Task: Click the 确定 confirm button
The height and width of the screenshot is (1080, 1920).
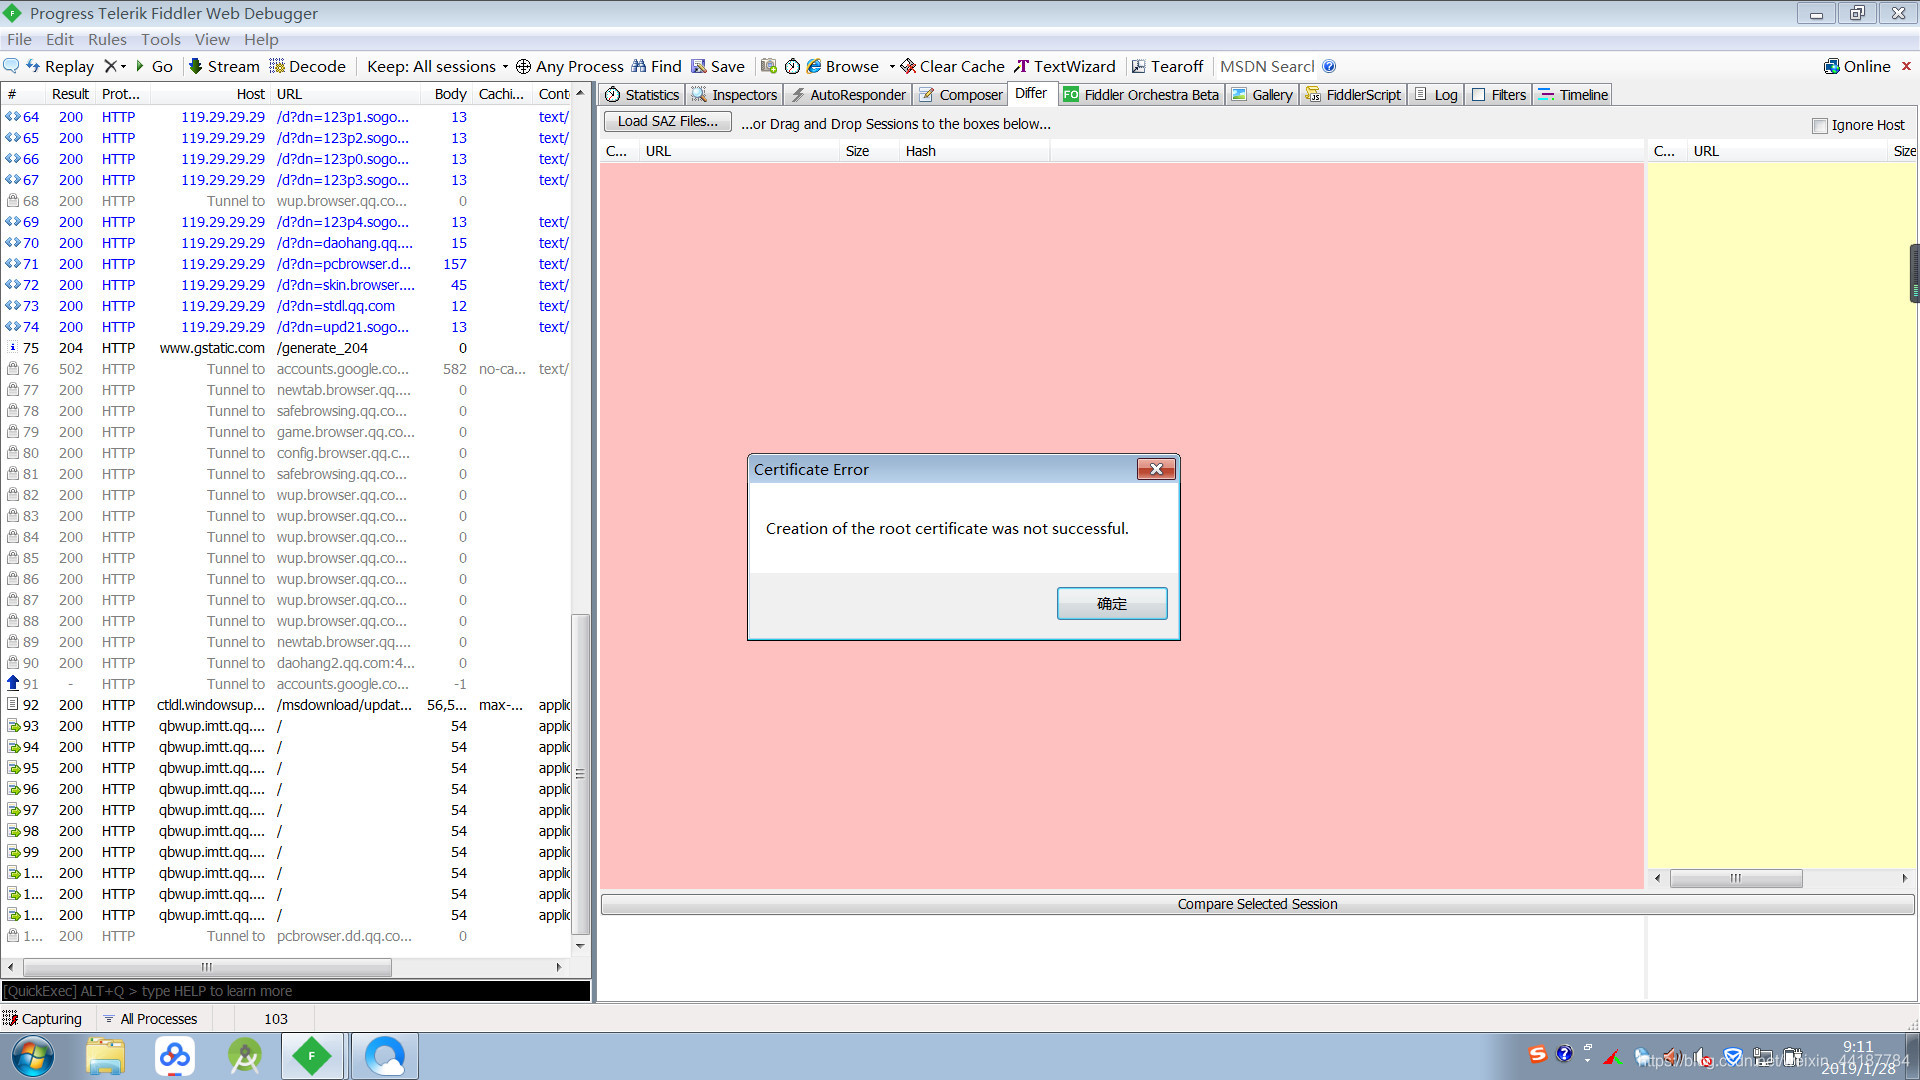Action: 1112,603
